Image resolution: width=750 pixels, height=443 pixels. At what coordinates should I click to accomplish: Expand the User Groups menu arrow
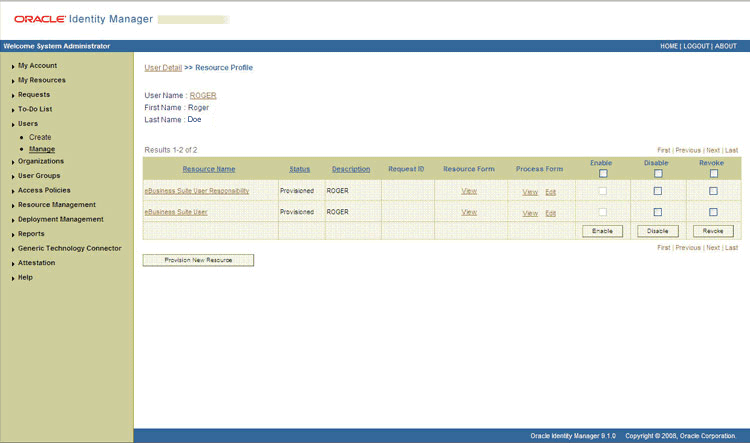click(x=13, y=177)
